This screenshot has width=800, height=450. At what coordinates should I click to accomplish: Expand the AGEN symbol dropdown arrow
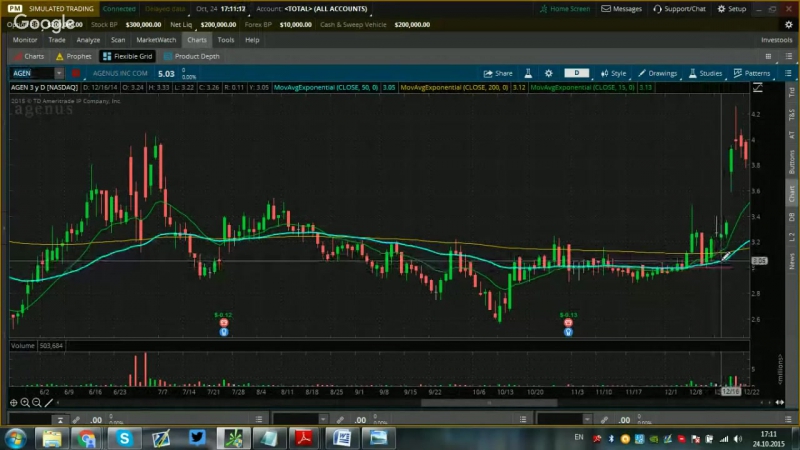[x=59, y=73]
